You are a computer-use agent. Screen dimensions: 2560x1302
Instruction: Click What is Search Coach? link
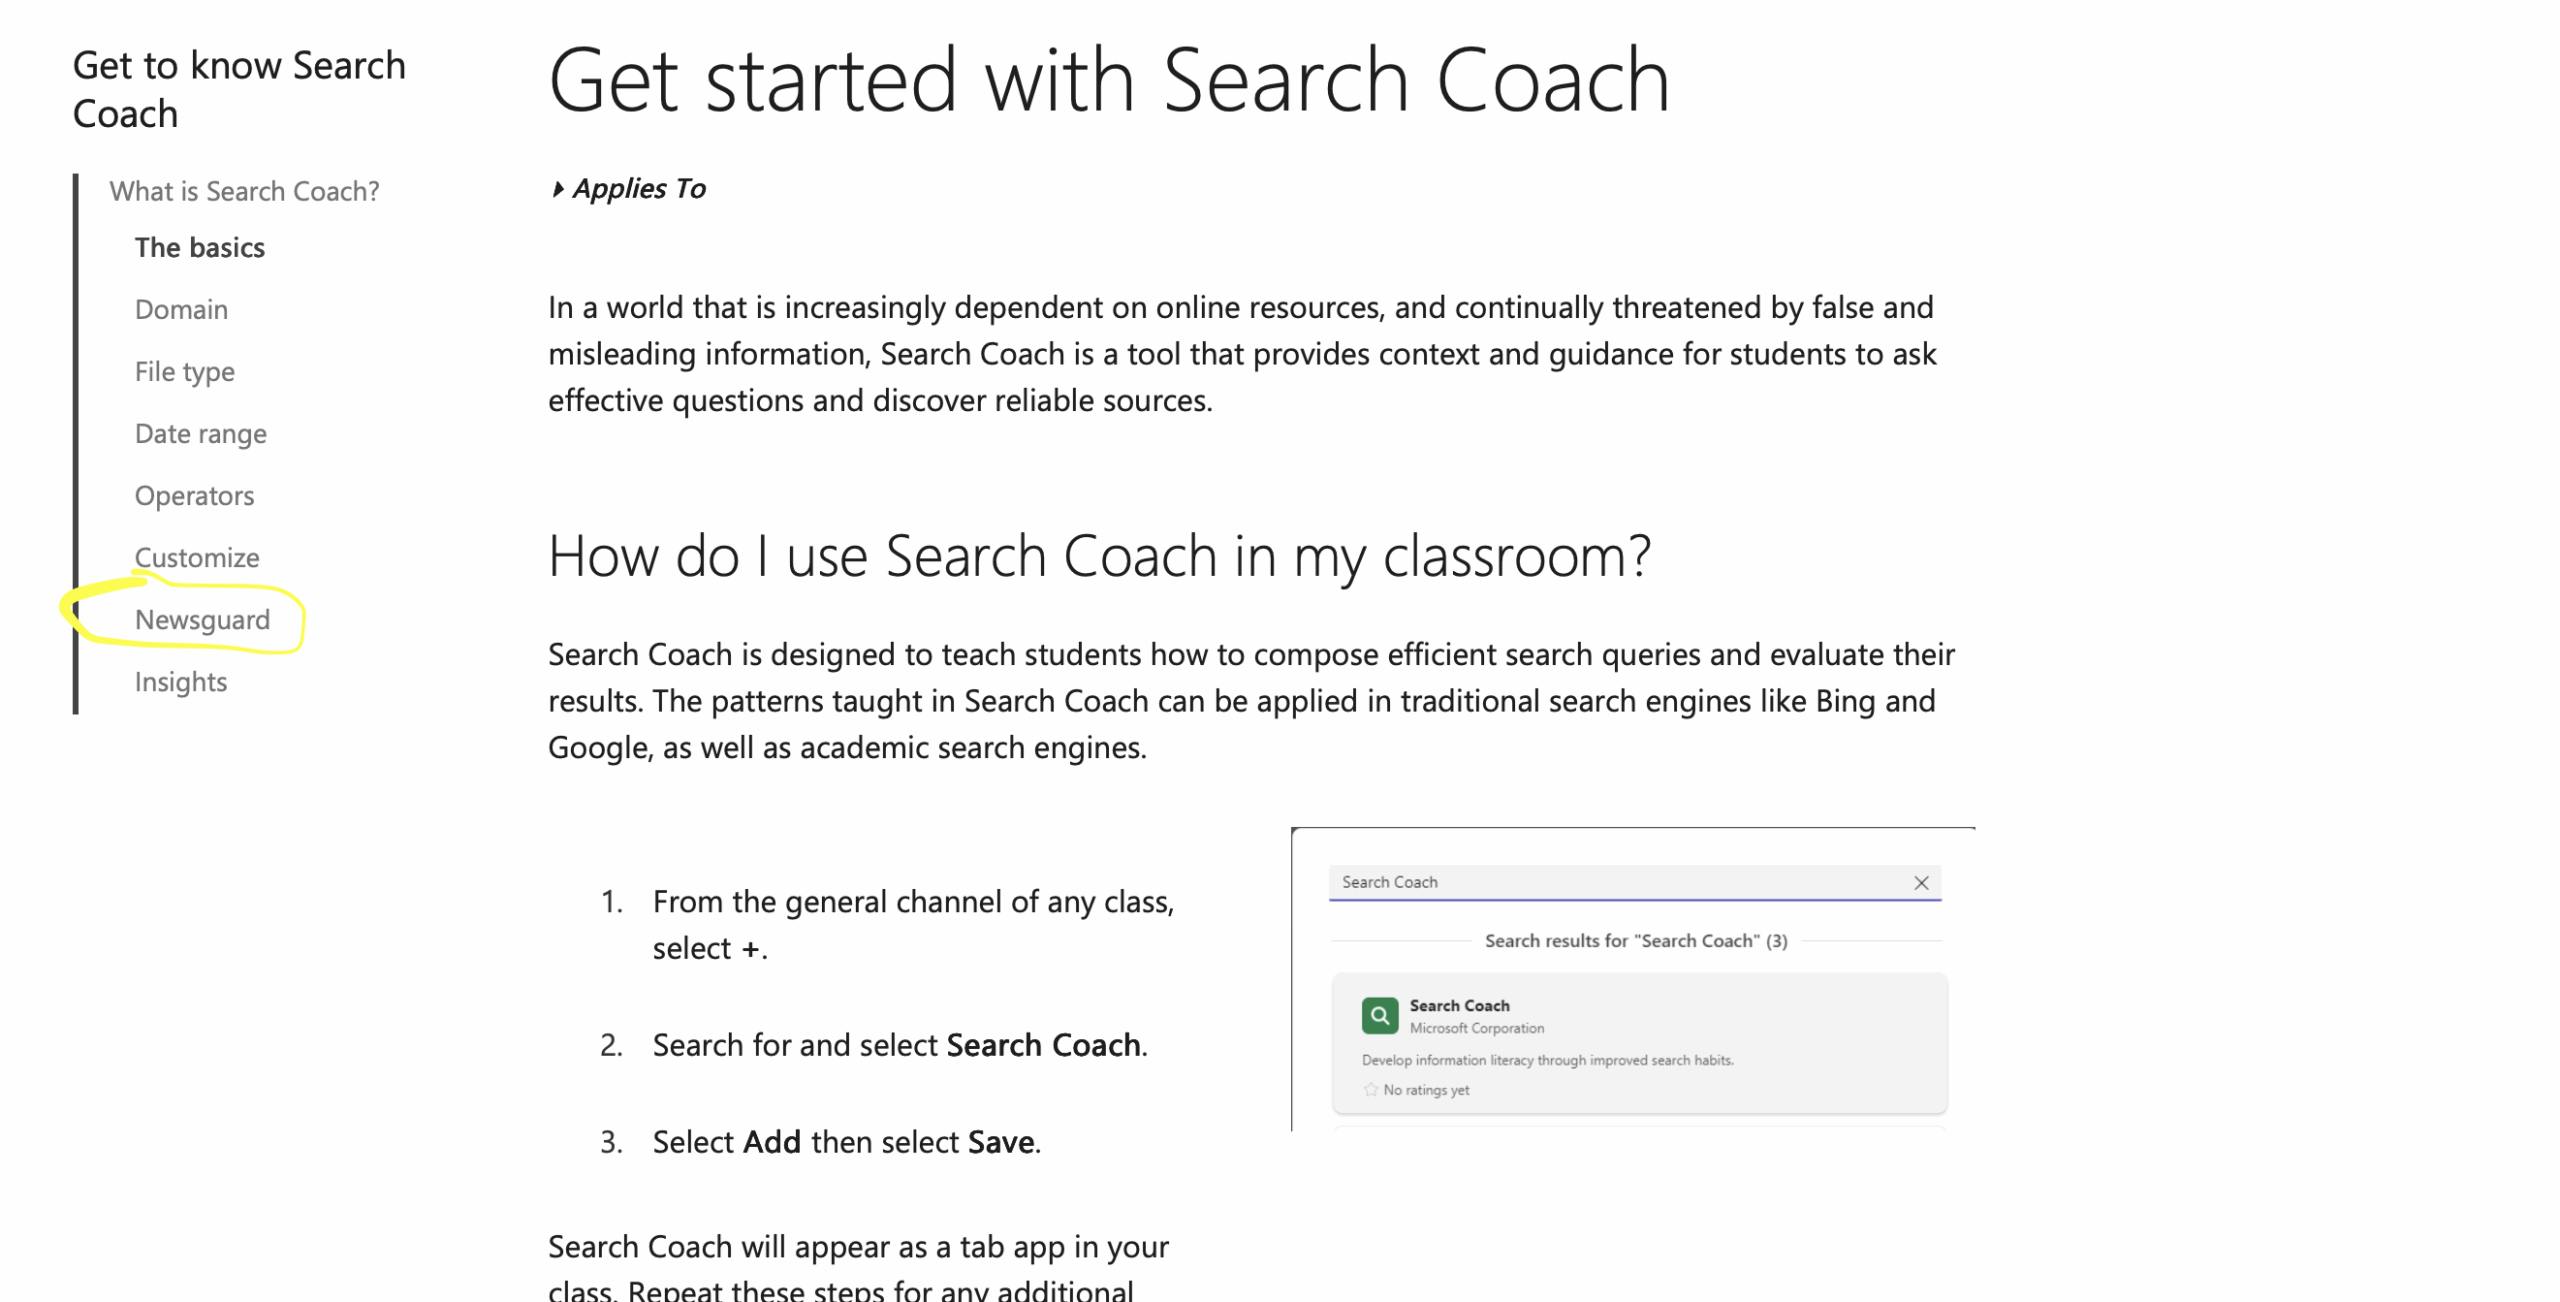[x=244, y=191]
